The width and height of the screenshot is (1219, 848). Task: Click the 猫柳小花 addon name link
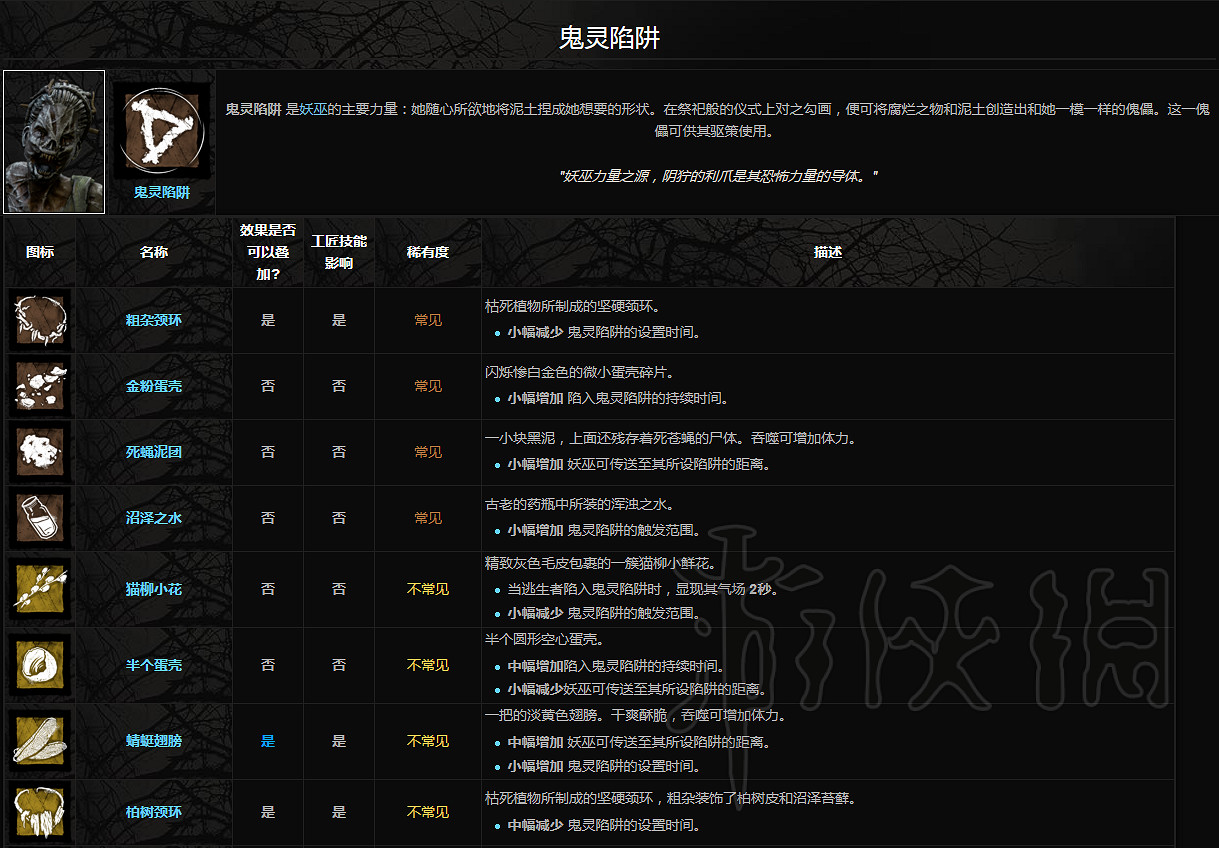point(152,589)
